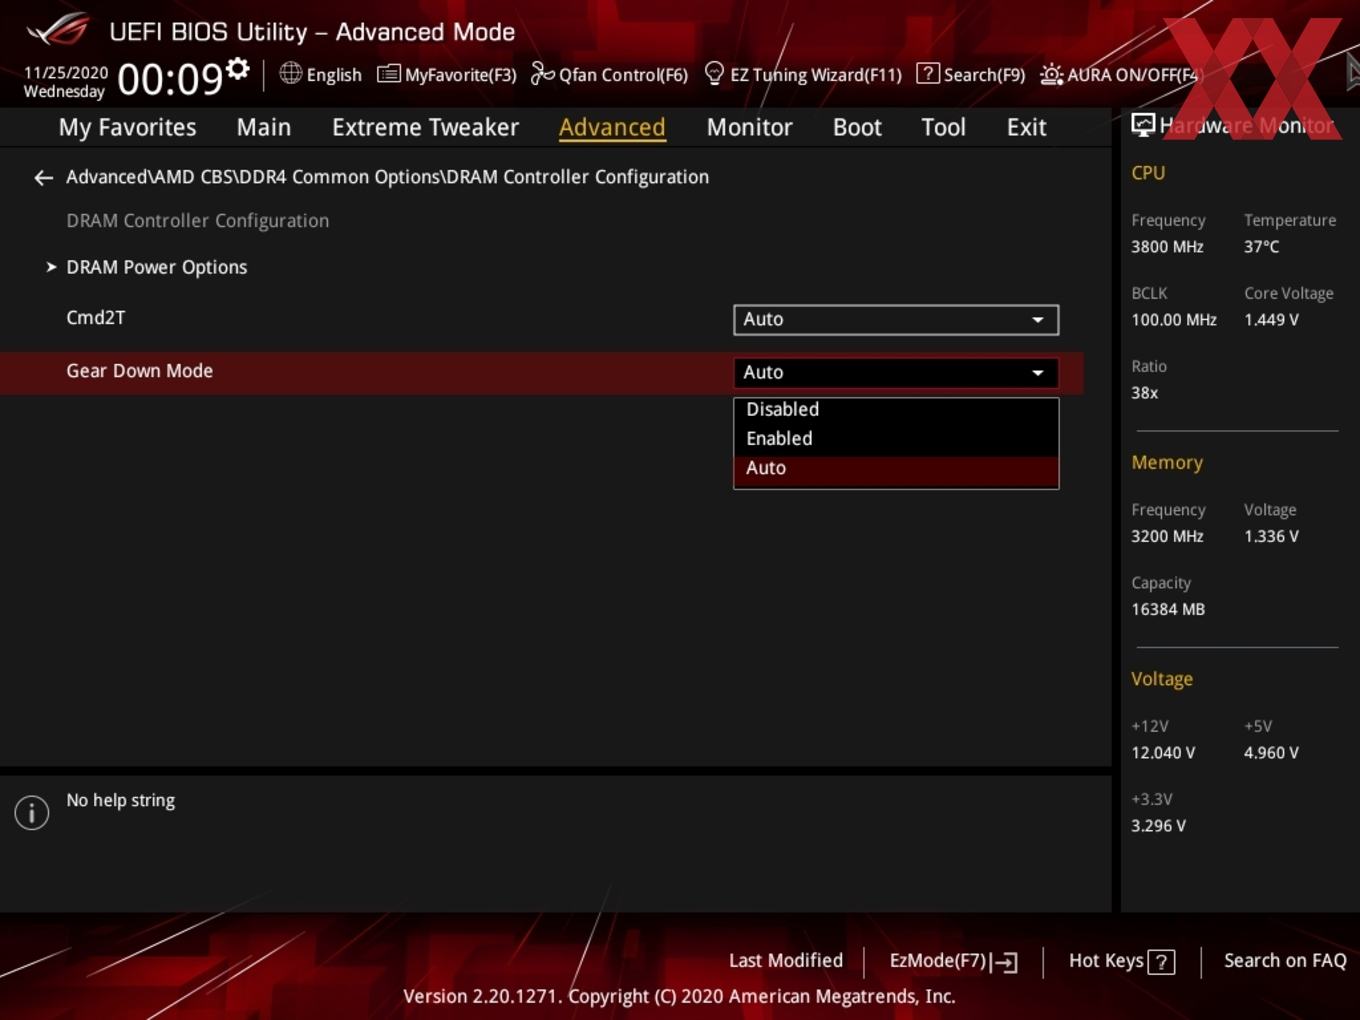This screenshot has height=1020, width=1360.
Task: Switch to the Tool tab
Action: click(943, 127)
